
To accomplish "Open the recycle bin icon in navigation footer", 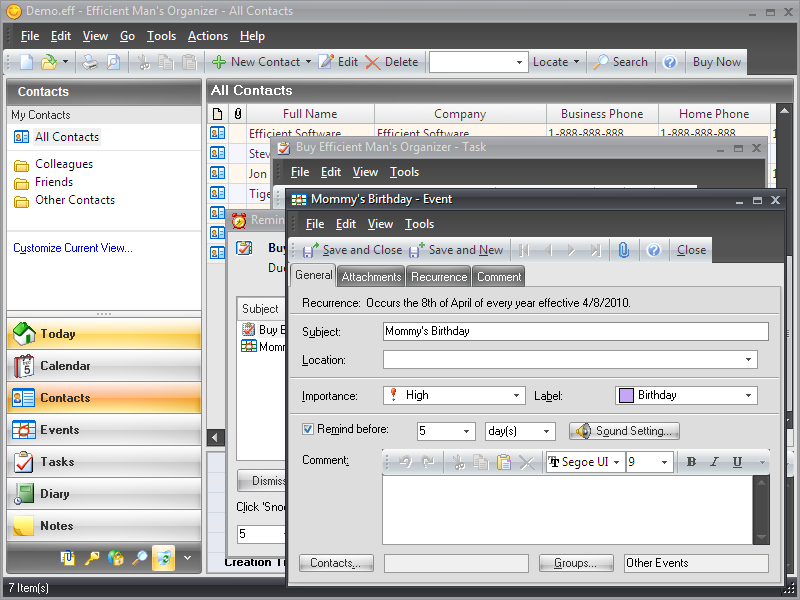I will [x=163, y=558].
